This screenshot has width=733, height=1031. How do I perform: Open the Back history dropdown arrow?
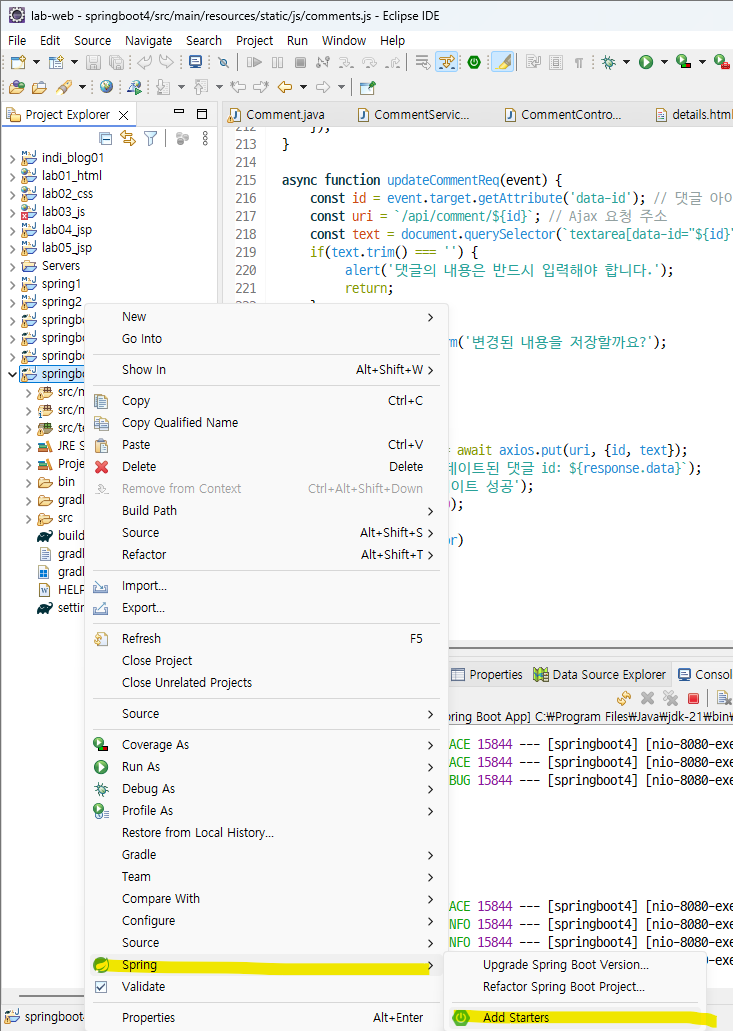(x=303, y=87)
